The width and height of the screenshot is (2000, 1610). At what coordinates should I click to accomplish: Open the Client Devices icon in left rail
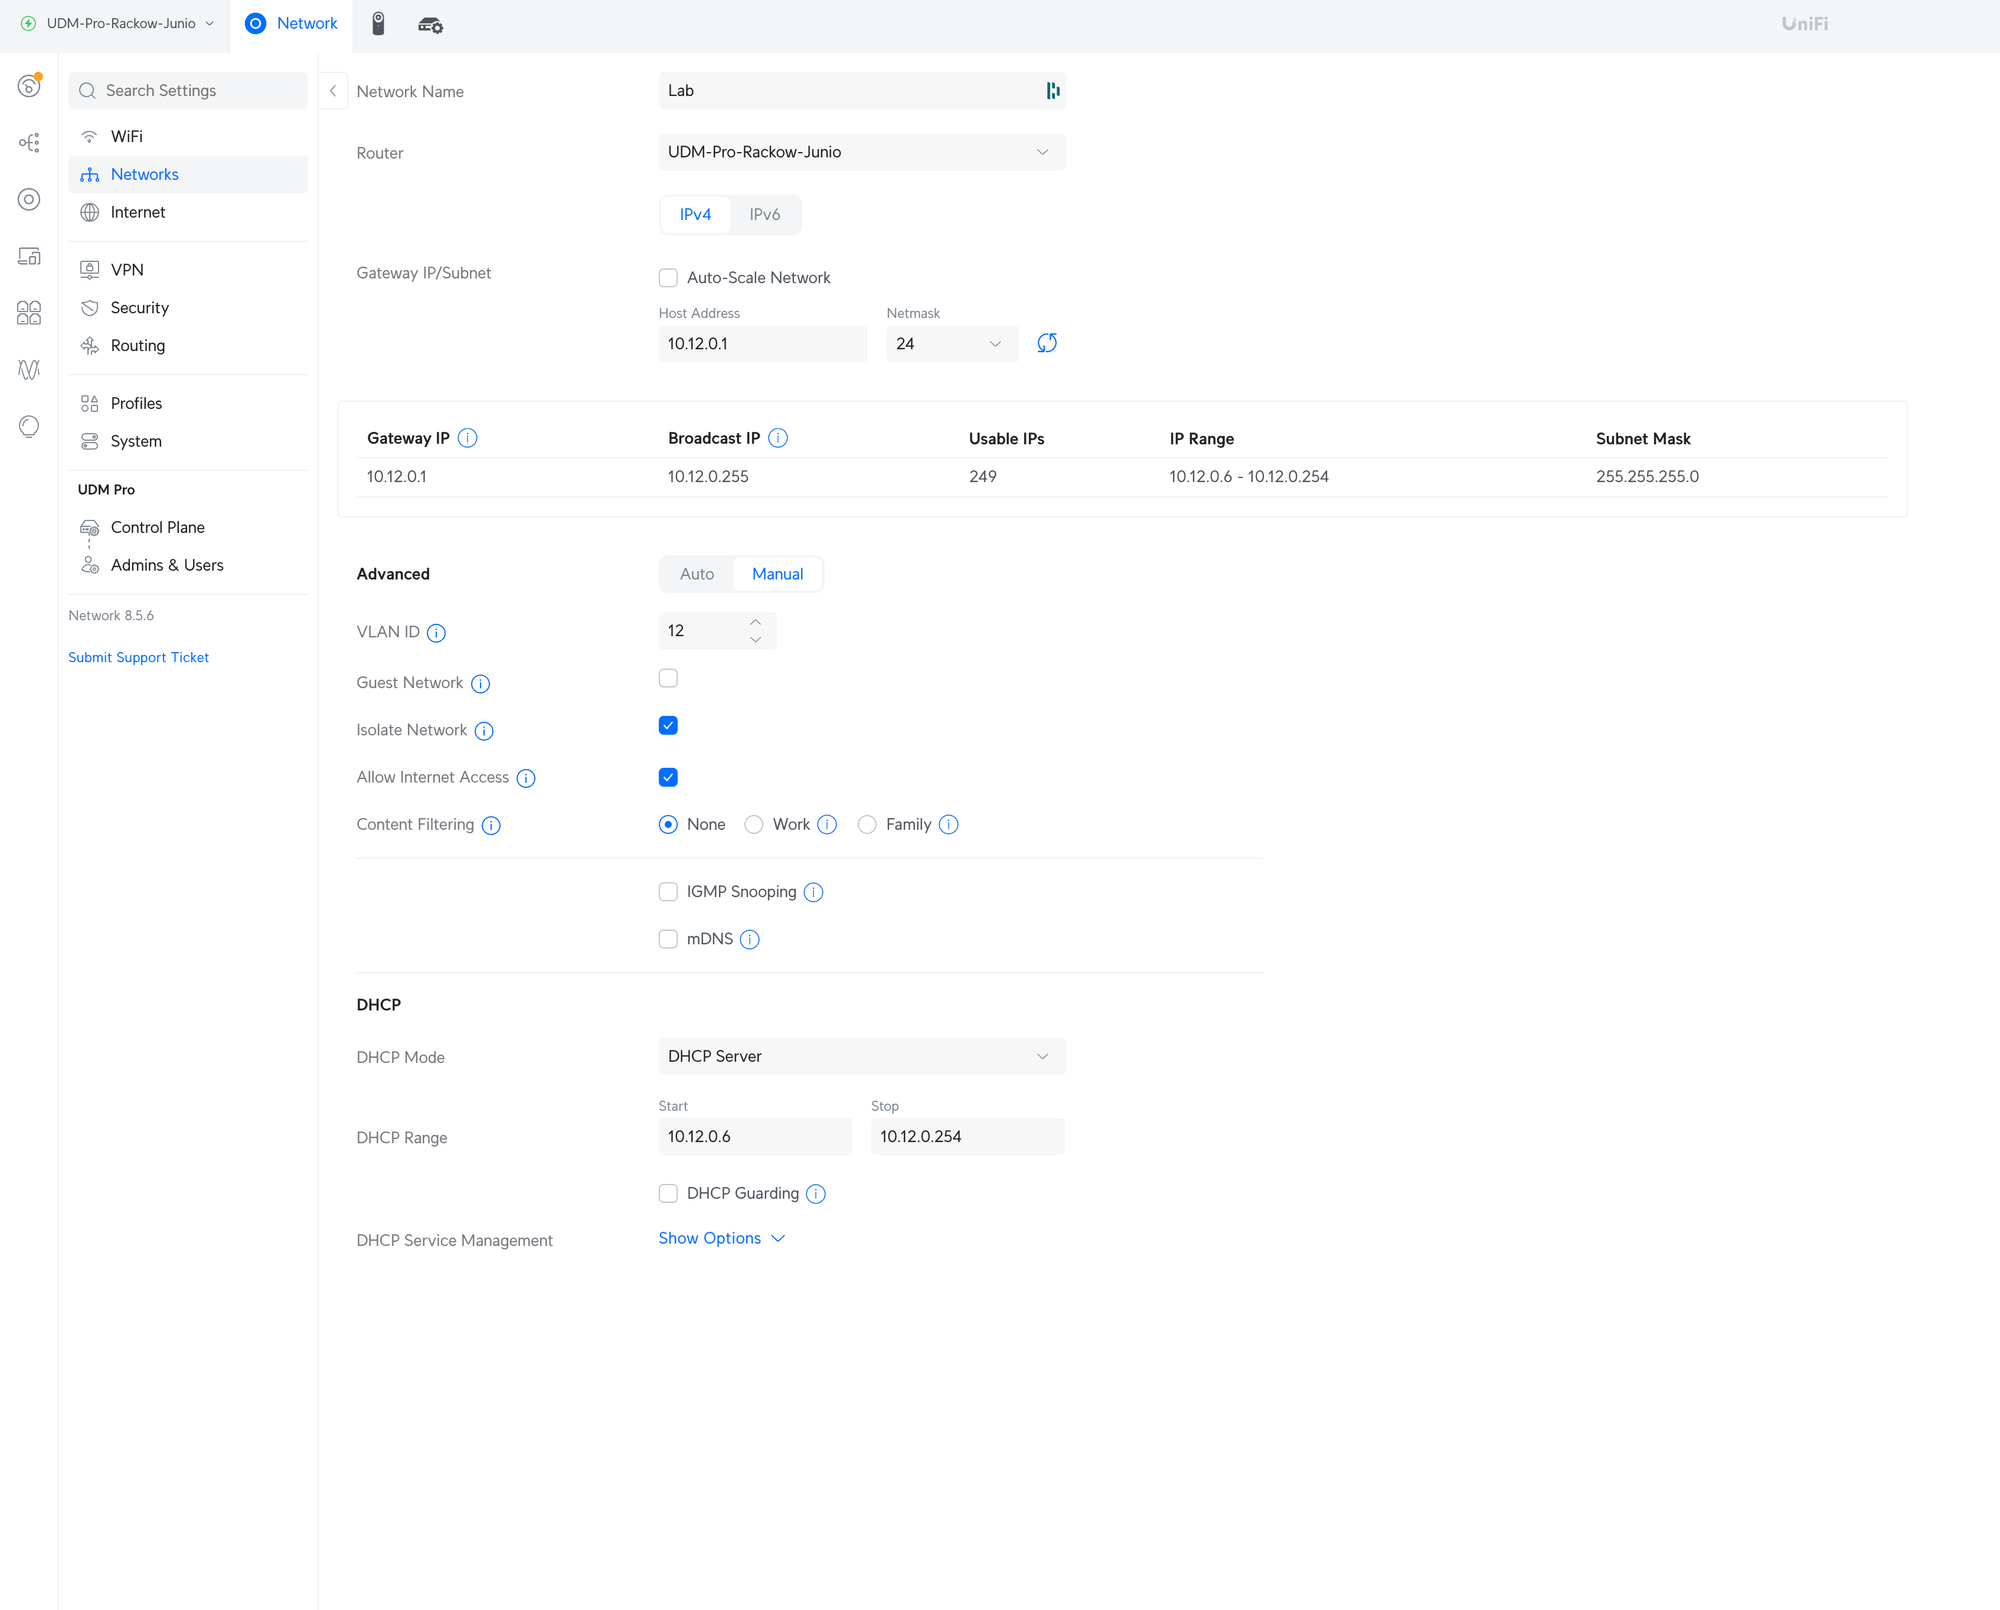tap(29, 256)
